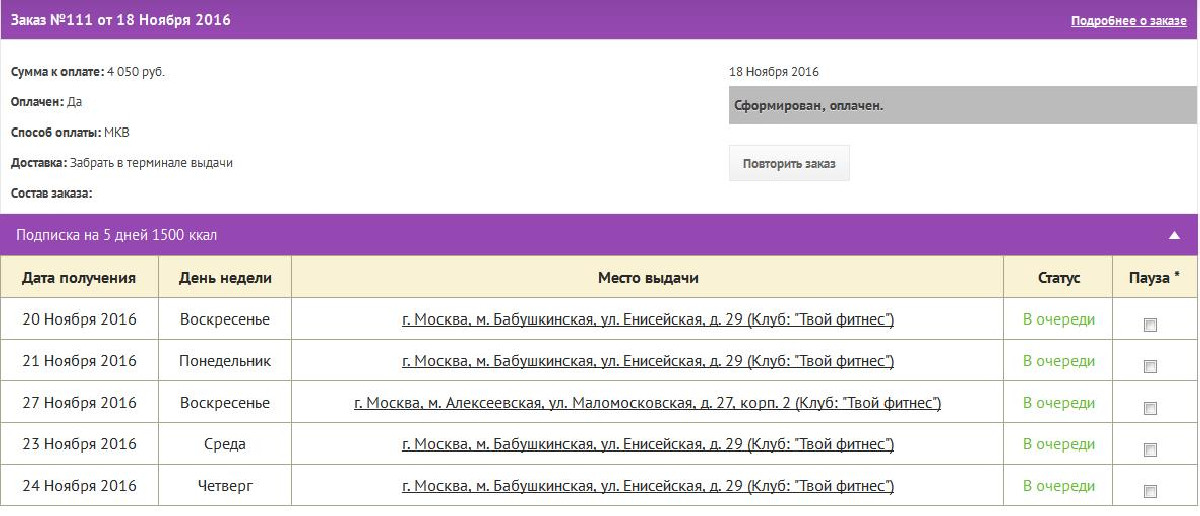Click 'В очереди' status for 27 Ноября
1200x516 pixels.
[1059, 403]
